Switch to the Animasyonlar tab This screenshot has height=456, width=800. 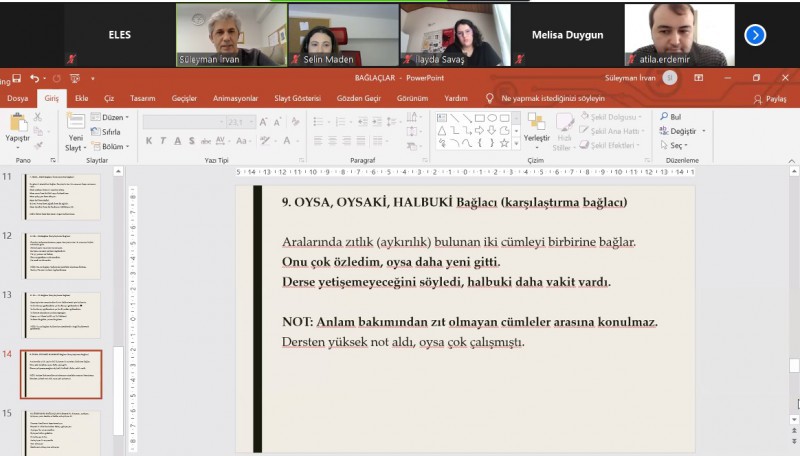tap(235, 98)
